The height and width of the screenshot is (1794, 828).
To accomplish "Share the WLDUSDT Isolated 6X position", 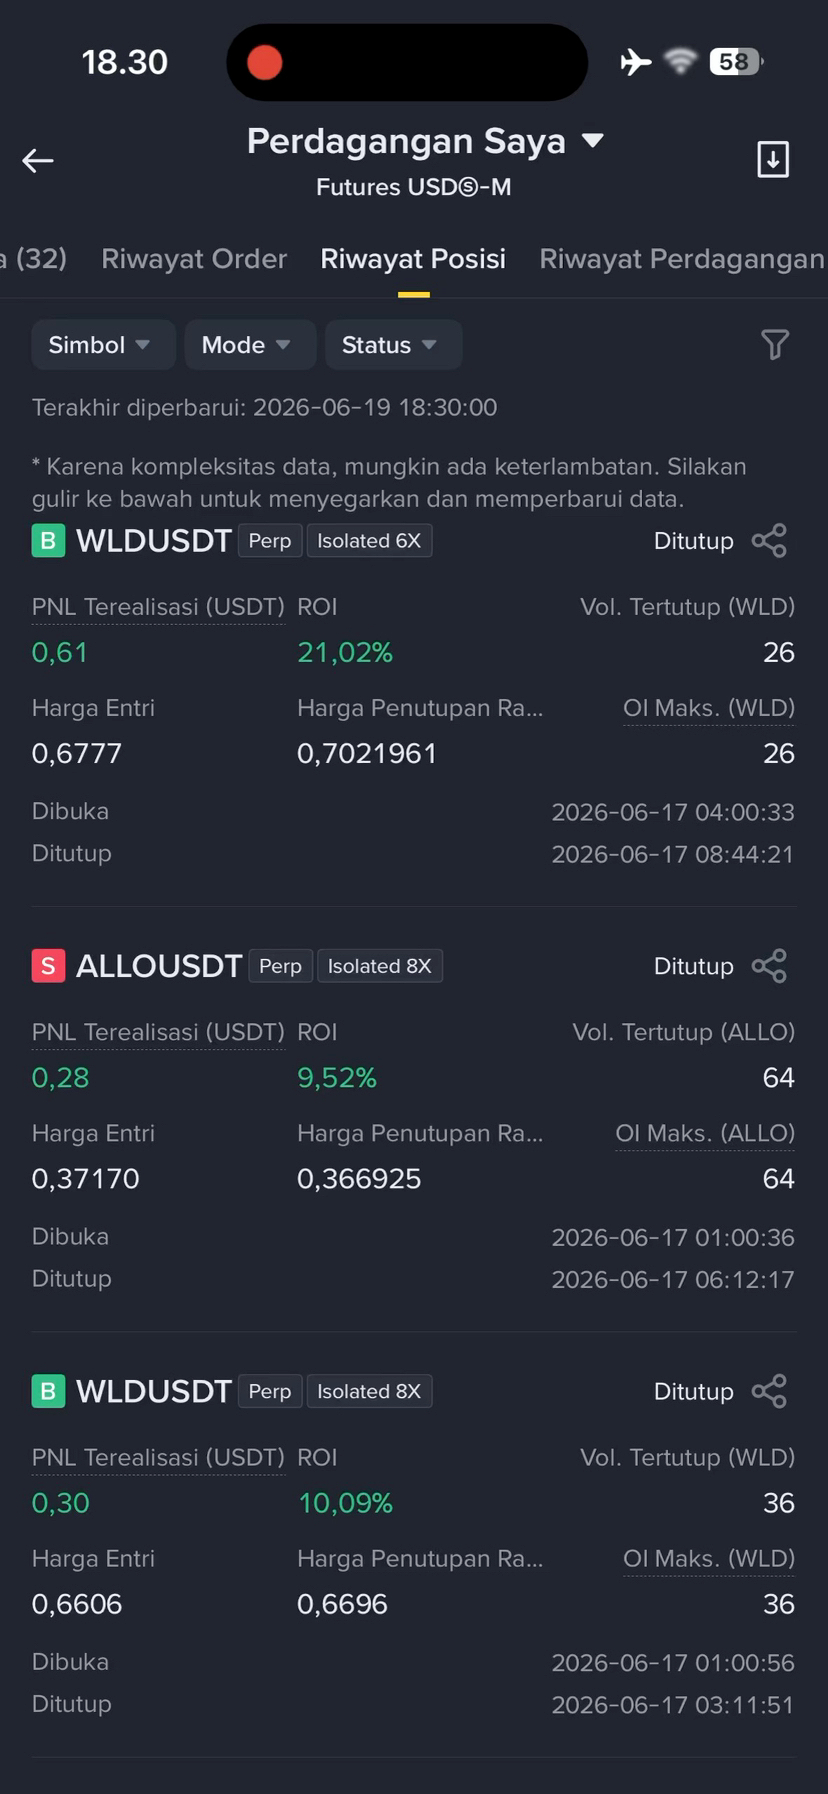I will click(769, 541).
